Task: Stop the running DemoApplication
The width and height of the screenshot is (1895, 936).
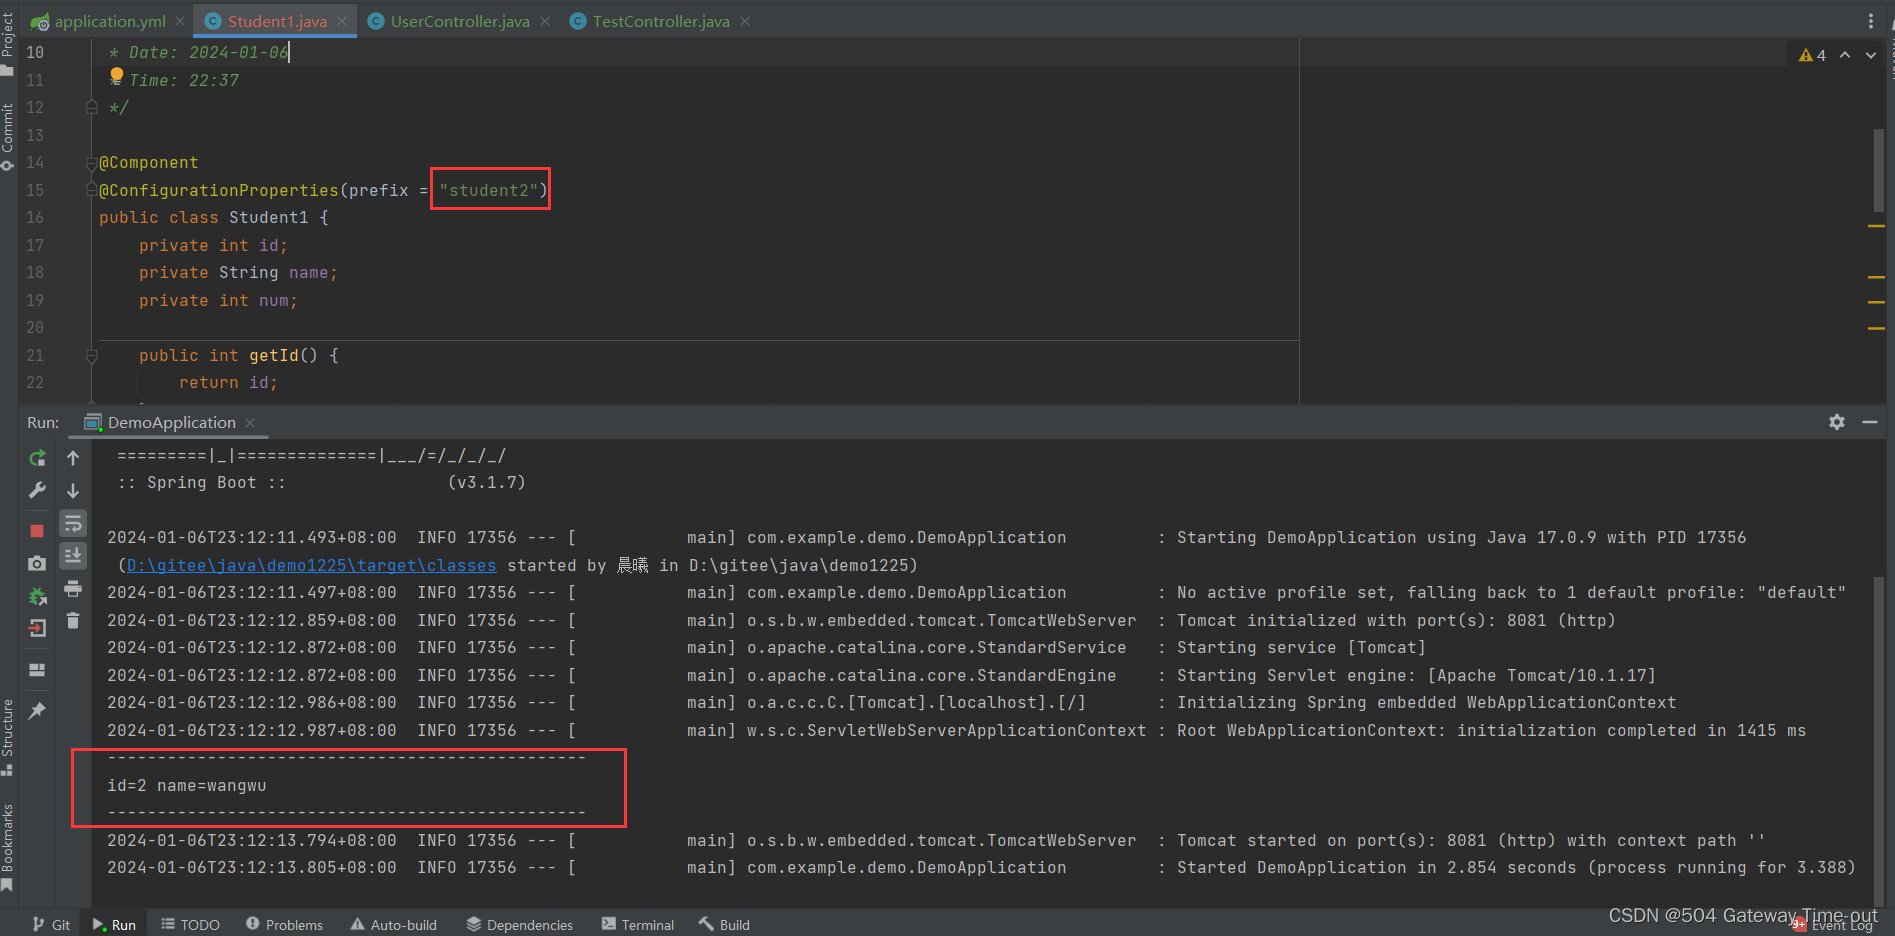Action: (37, 531)
